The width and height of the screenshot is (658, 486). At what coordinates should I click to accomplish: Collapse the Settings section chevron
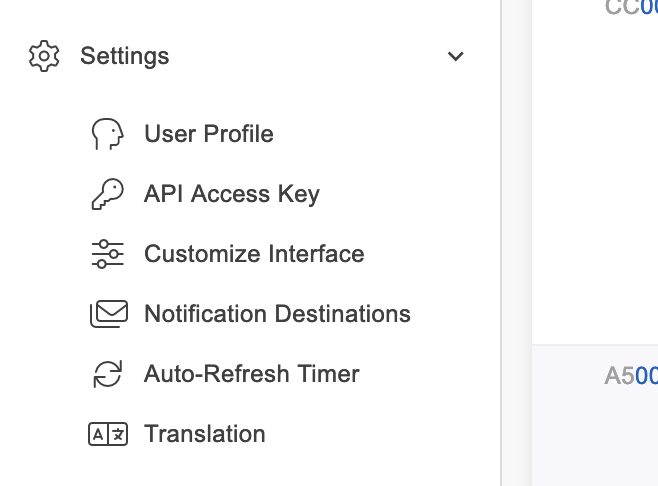pyautogui.click(x=456, y=56)
